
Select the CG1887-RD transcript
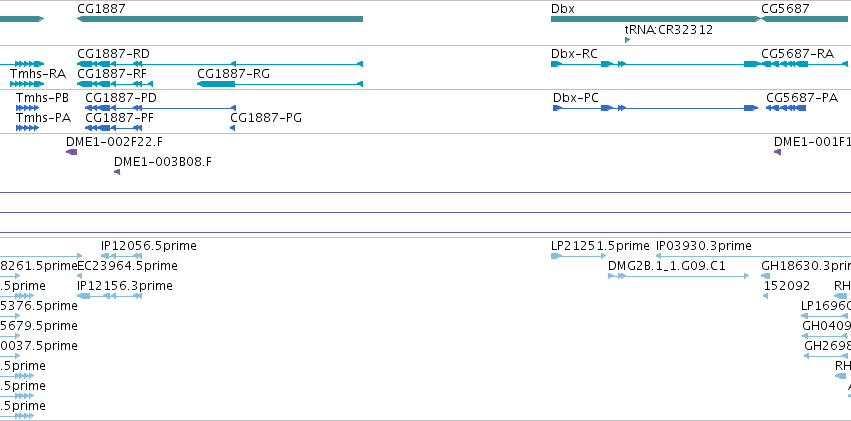220,64
